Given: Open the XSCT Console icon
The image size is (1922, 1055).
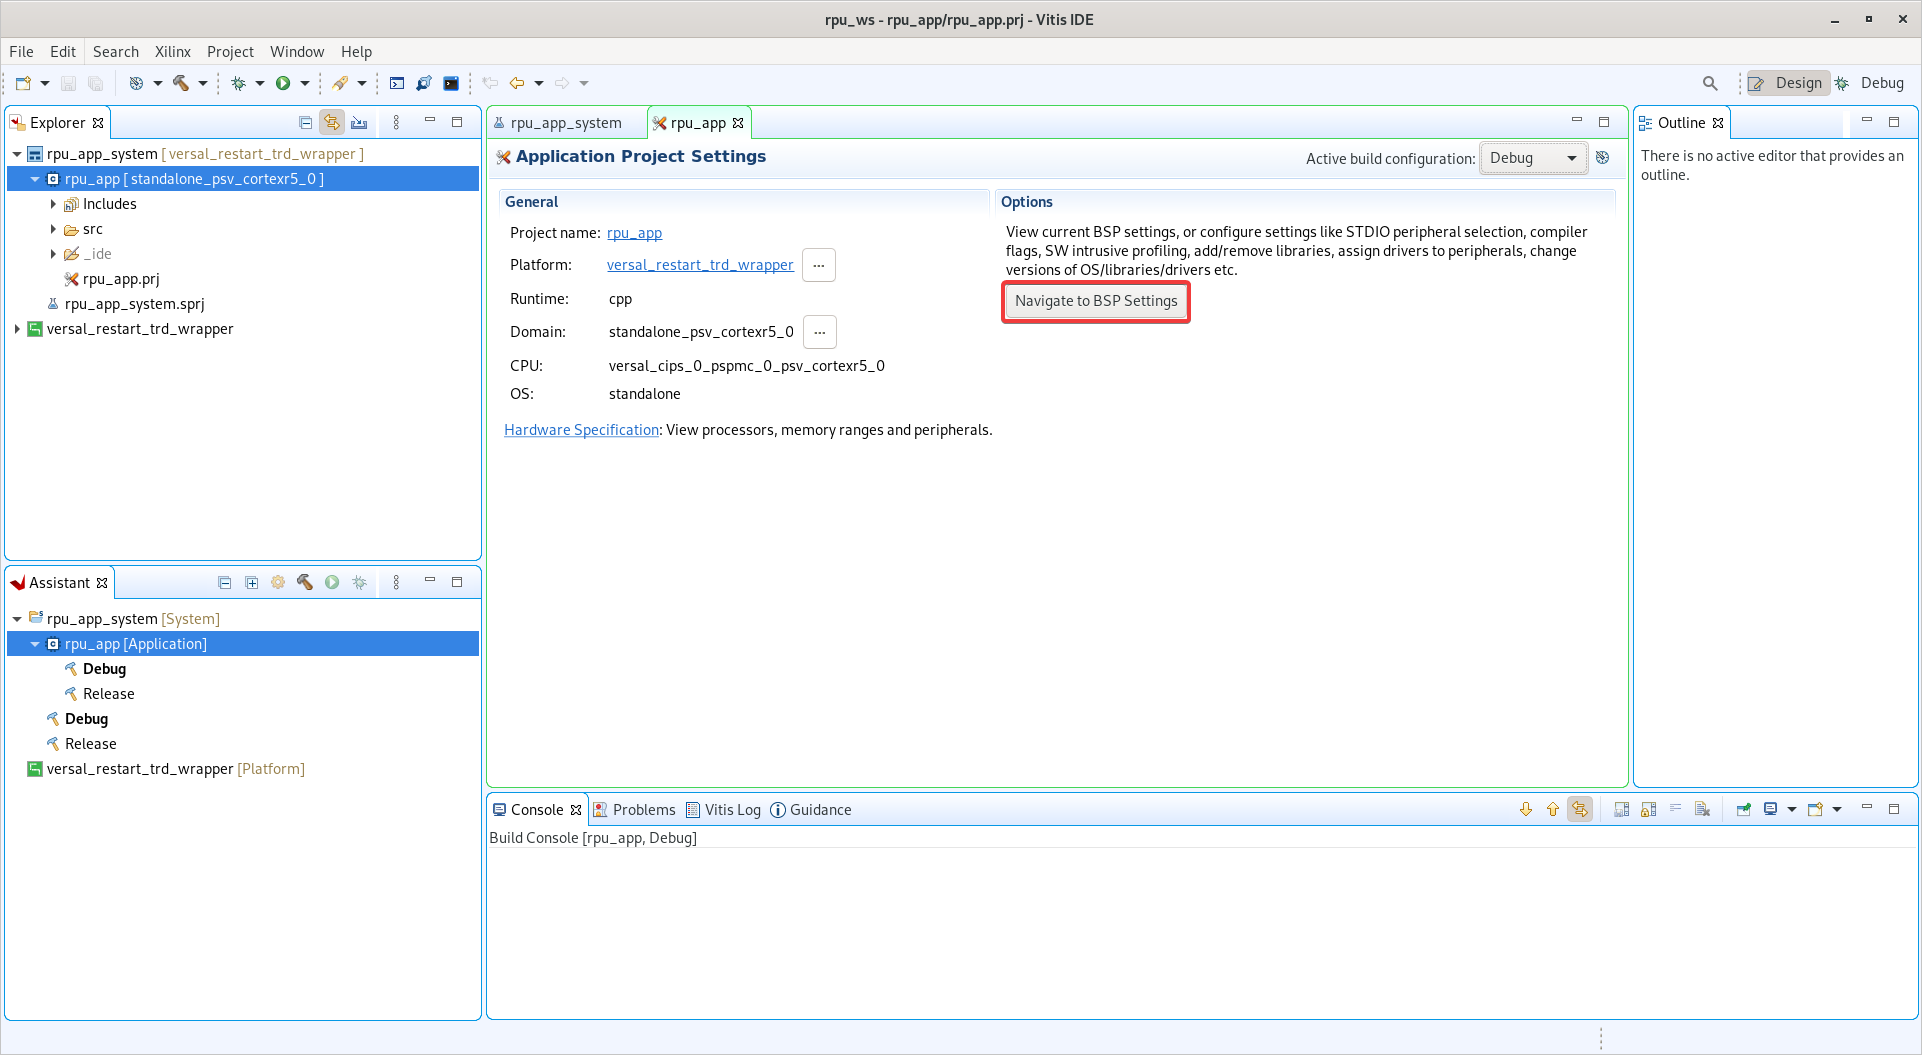Looking at the screenshot, I should [397, 83].
